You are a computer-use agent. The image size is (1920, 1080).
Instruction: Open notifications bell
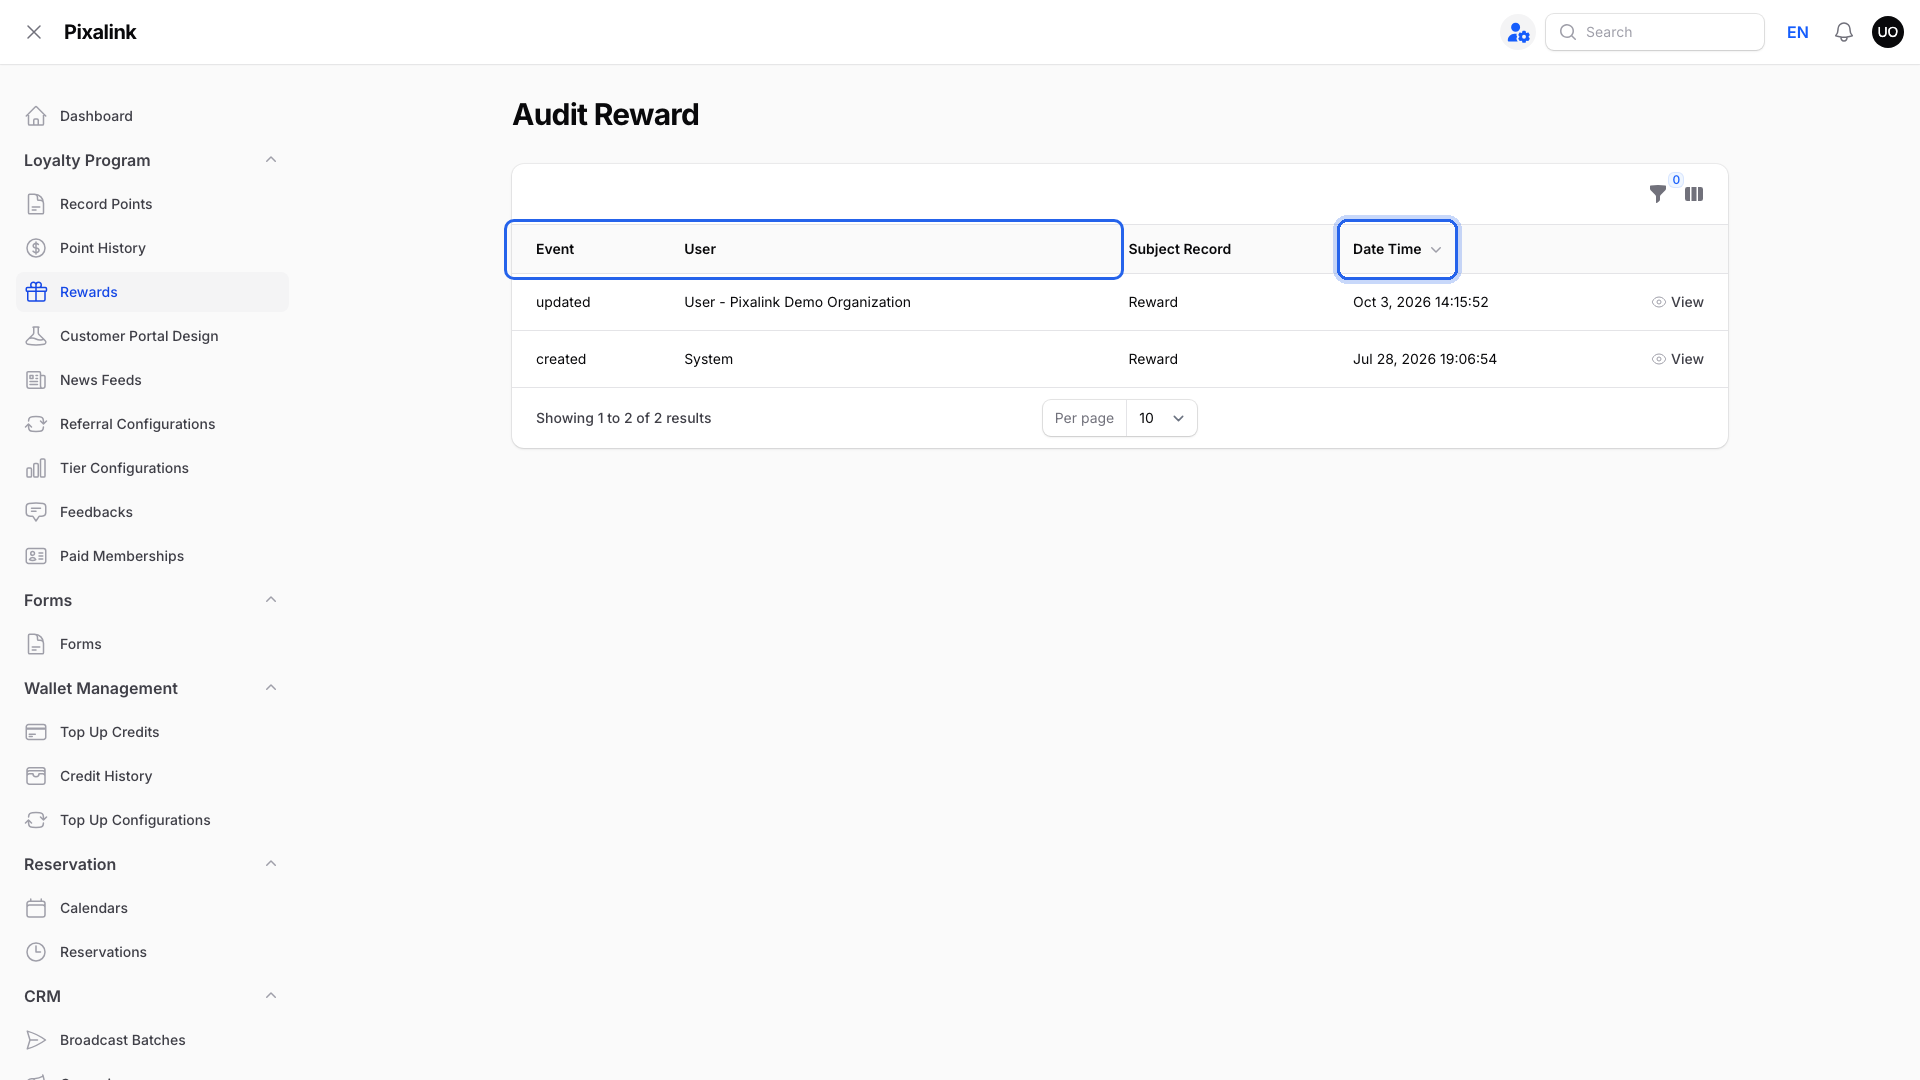click(1844, 32)
